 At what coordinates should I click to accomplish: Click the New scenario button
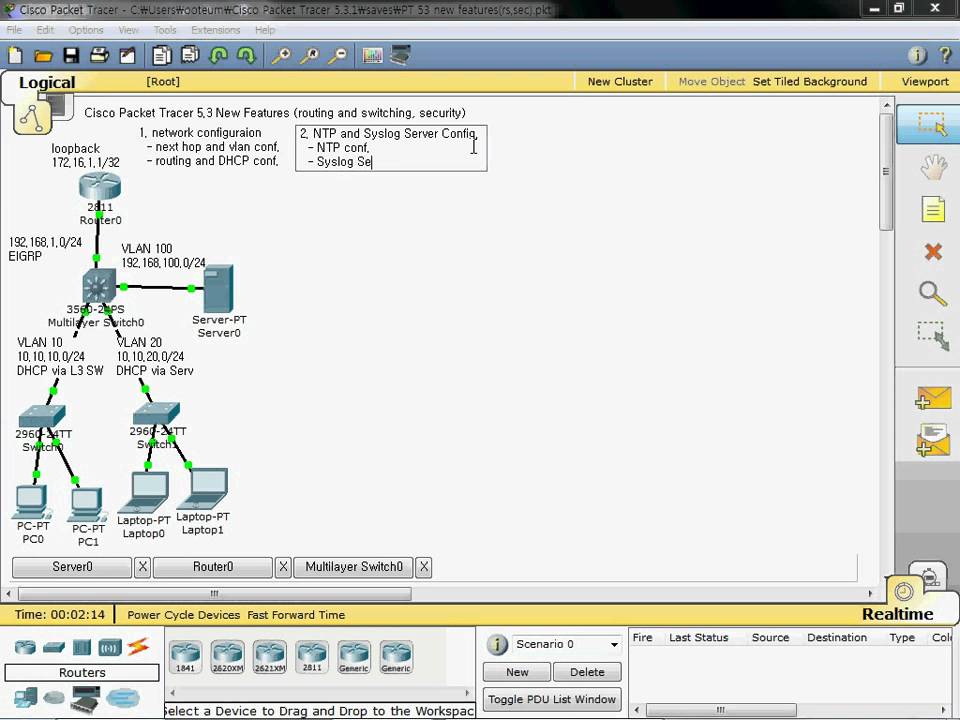[x=517, y=672]
